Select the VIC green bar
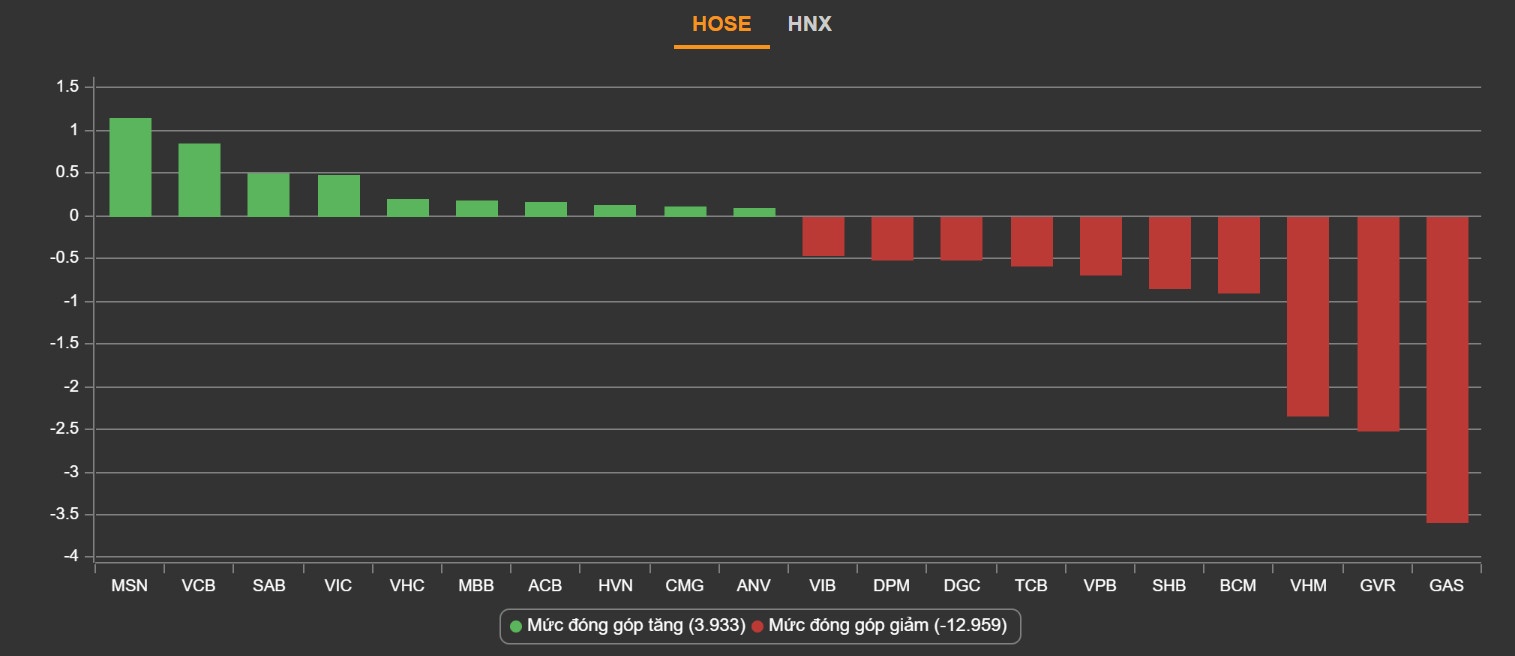The image size is (1515, 656). tap(338, 196)
